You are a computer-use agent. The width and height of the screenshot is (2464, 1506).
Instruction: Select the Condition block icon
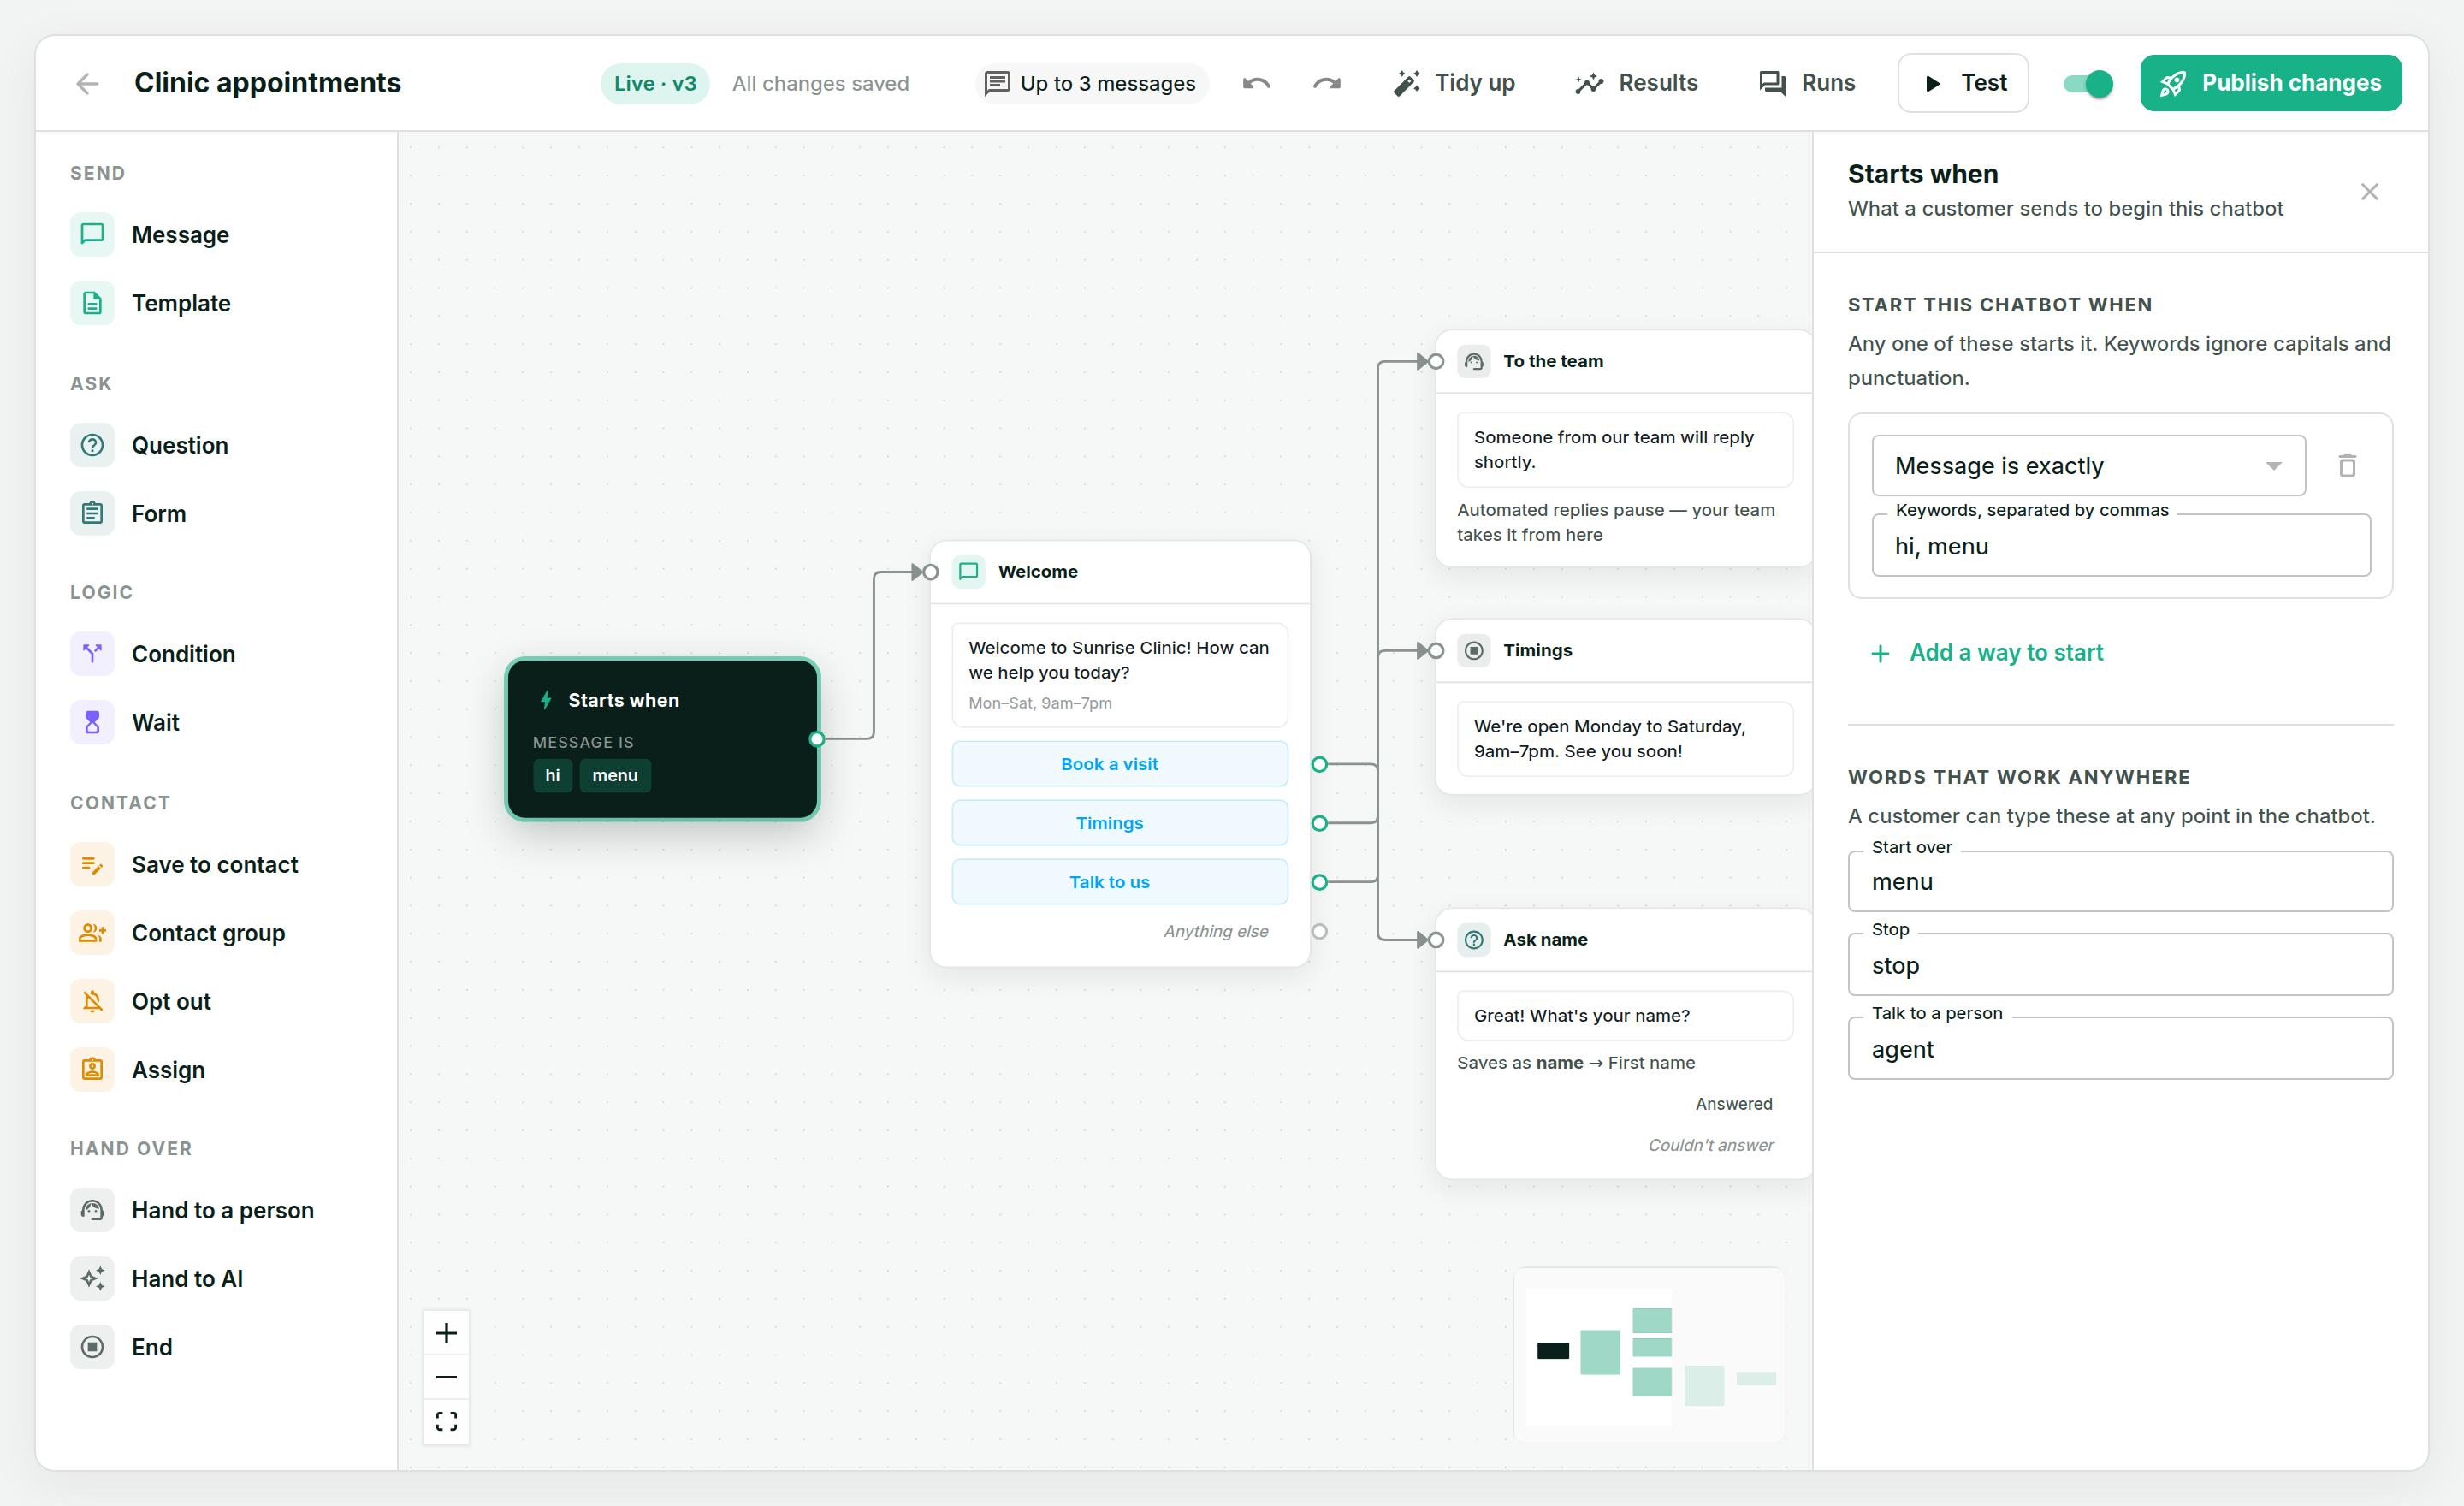point(92,653)
